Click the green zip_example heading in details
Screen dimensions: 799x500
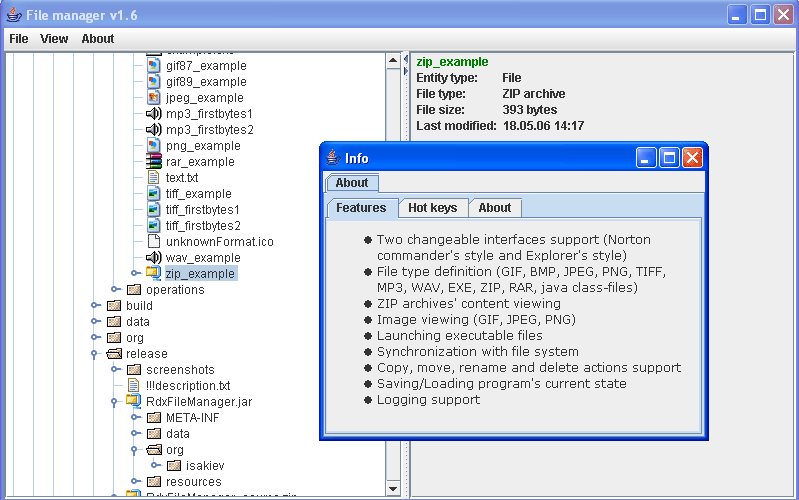[452, 62]
